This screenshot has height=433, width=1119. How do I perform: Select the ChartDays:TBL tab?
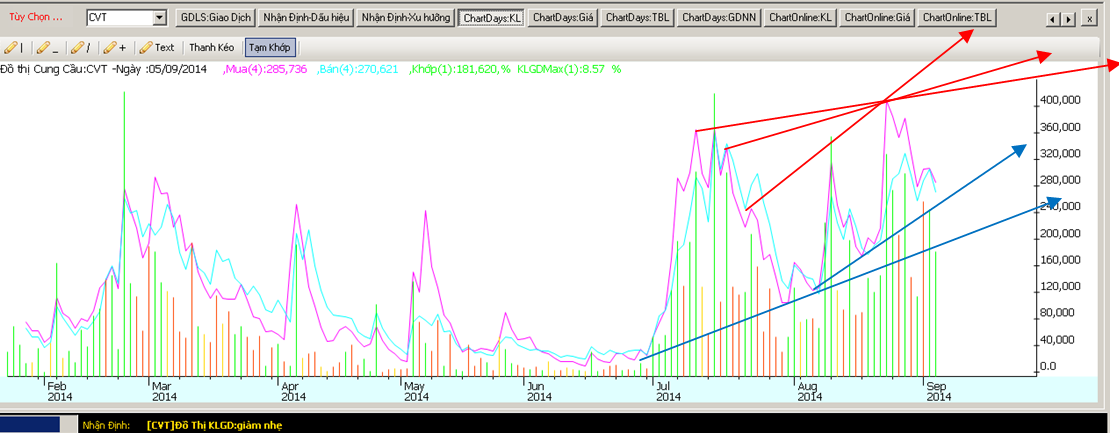click(x=637, y=17)
